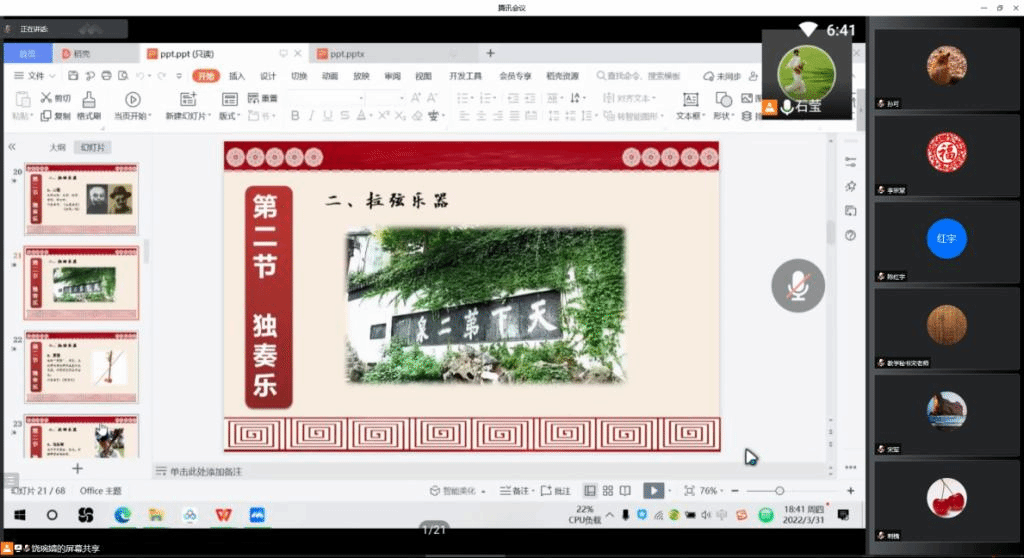The image size is (1024, 558).
Task: Unmute the crossed-out microphone button
Action: pos(797,286)
